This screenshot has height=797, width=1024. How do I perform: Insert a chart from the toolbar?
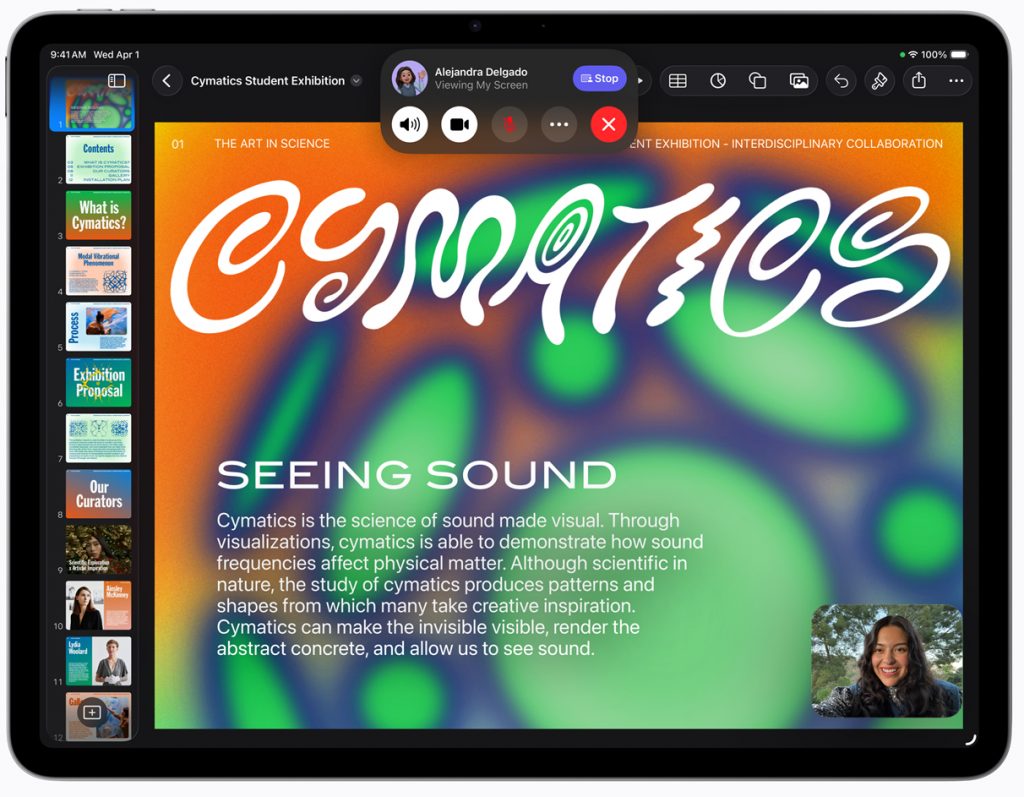coord(718,81)
